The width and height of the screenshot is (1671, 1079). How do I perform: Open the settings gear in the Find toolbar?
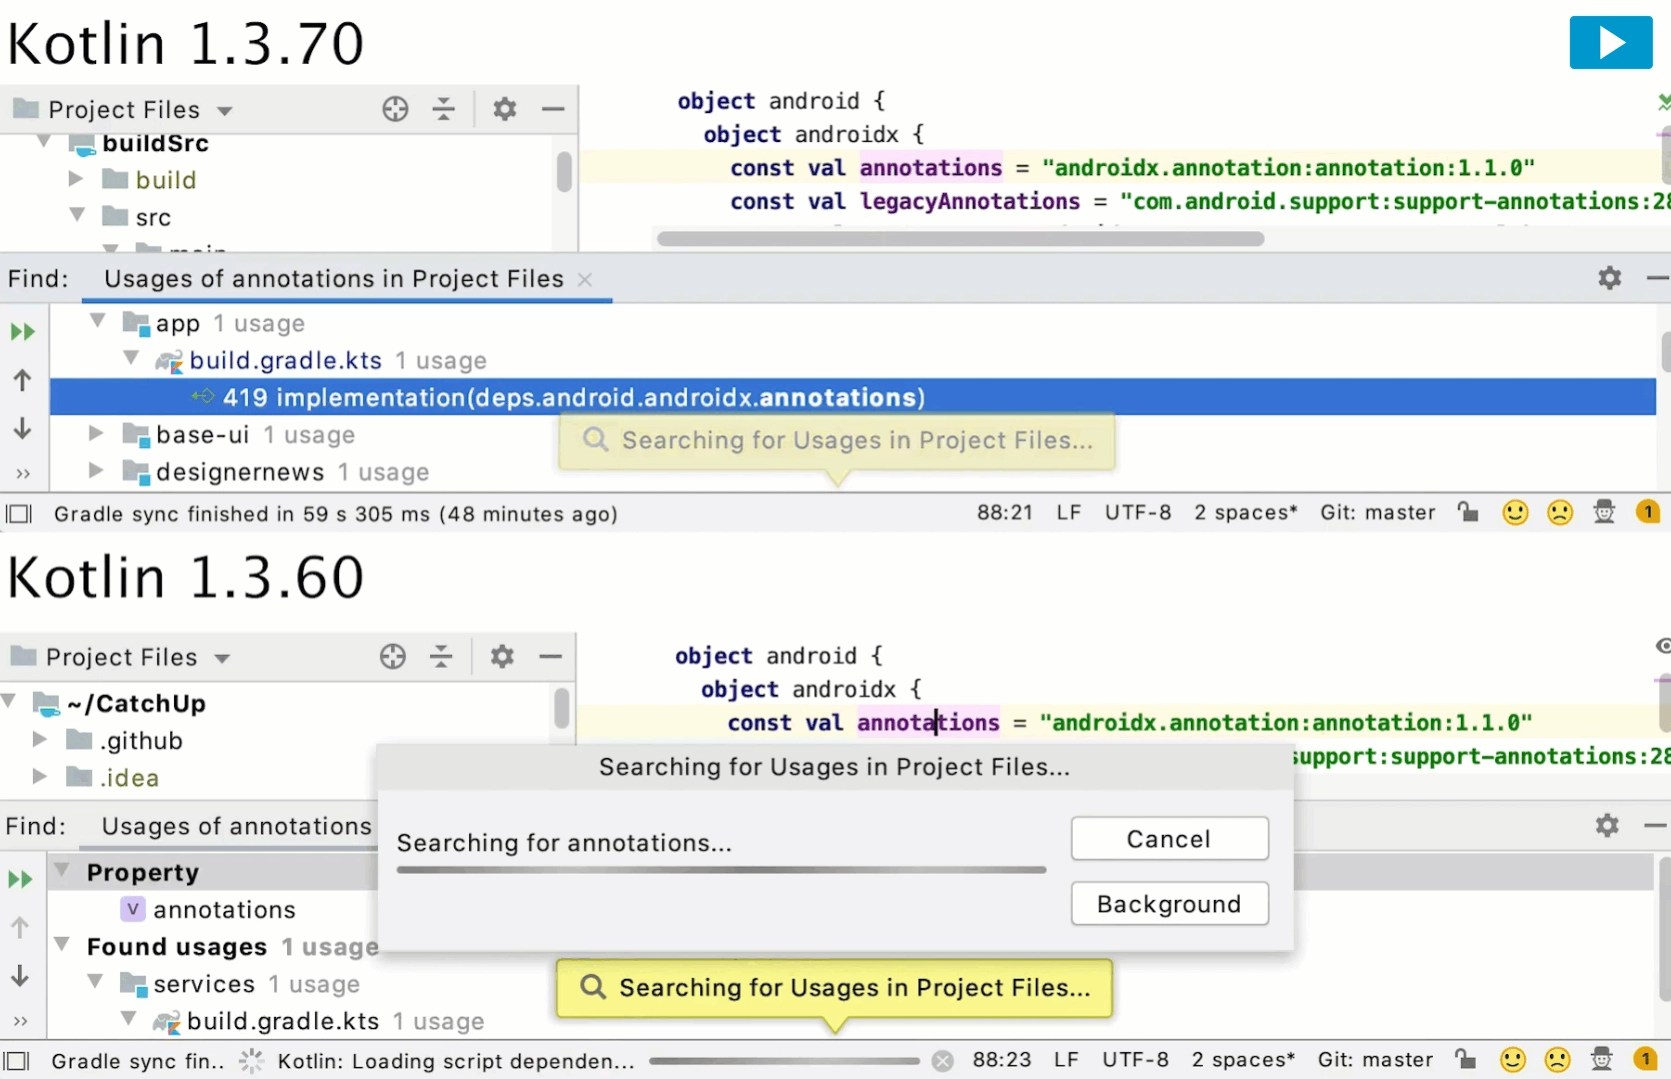point(1609,278)
